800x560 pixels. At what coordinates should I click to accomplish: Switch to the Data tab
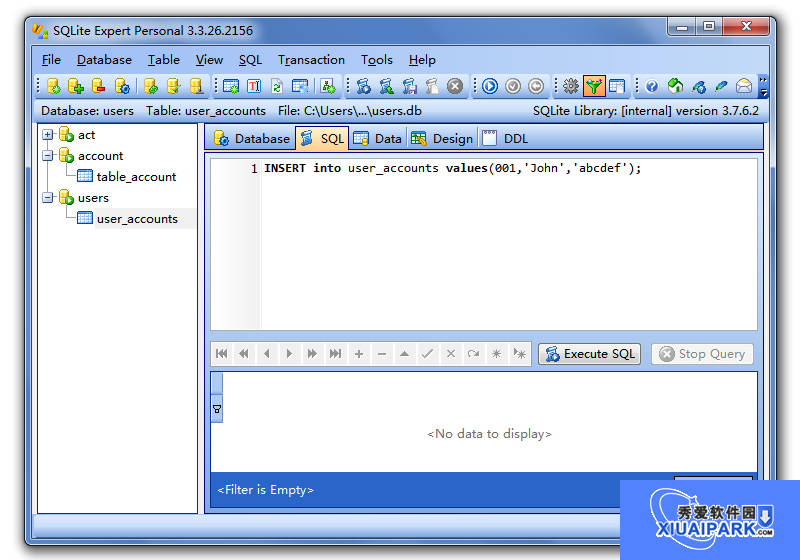(378, 138)
